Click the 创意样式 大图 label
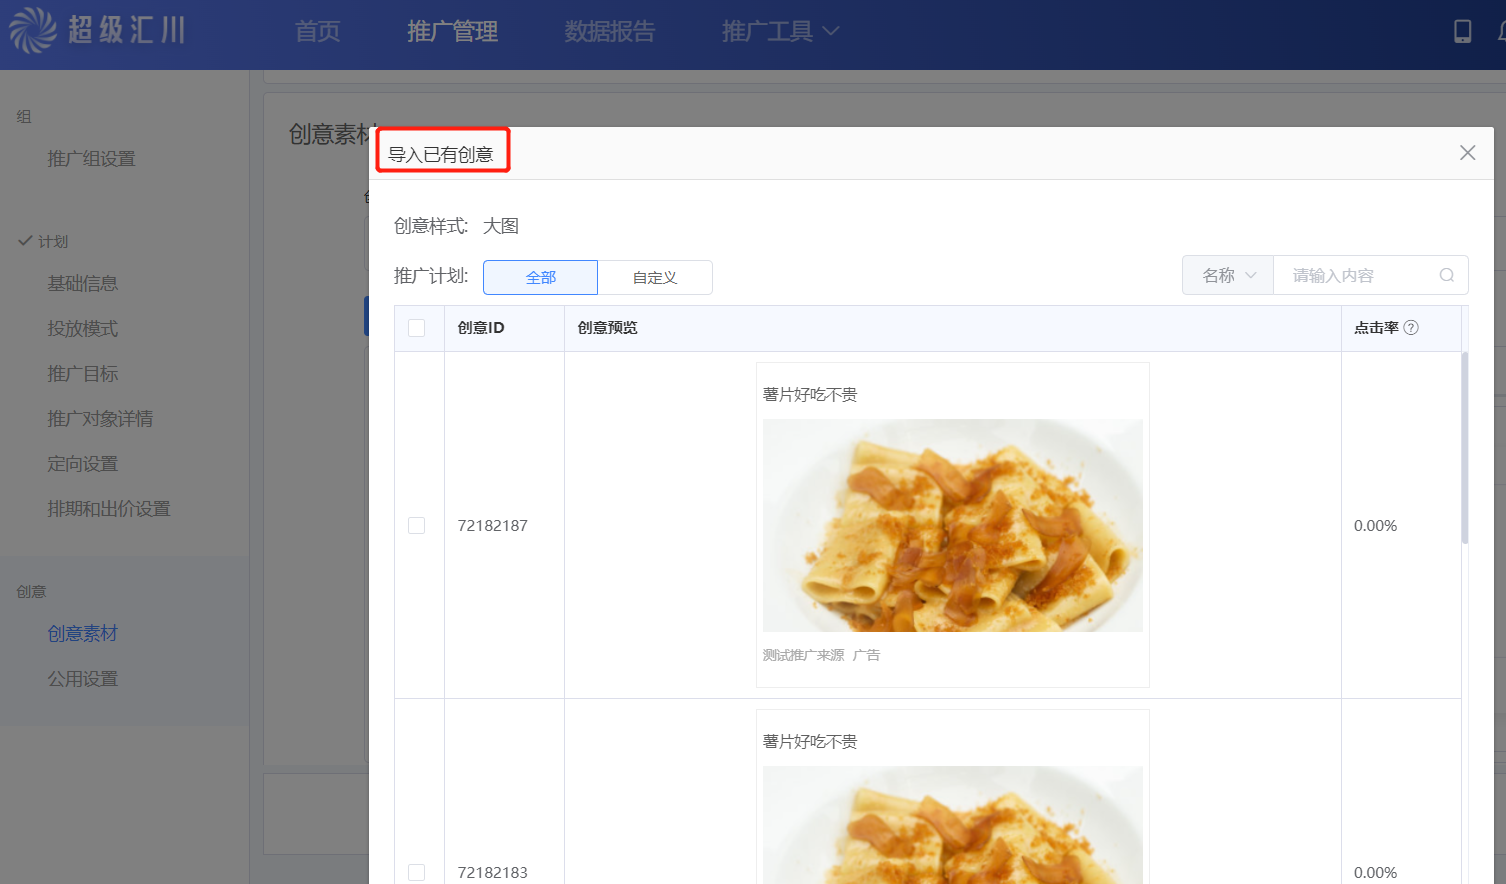The height and width of the screenshot is (884, 1506). point(456,226)
